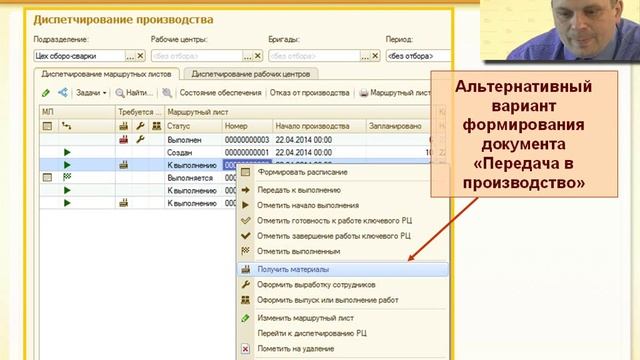Open selection dialog for Подразделение field
This screenshot has height=360, width=640.
[x=130, y=56]
